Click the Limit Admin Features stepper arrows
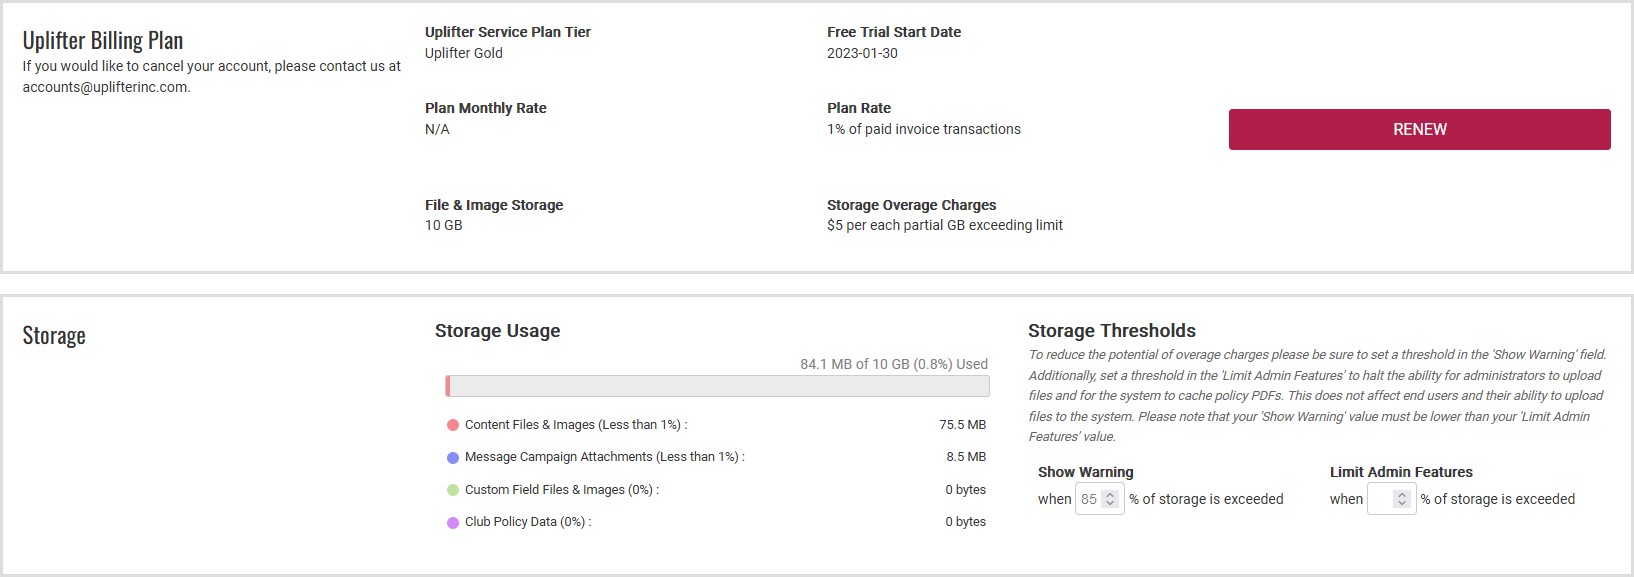The width and height of the screenshot is (1634, 577). tap(1402, 499)
